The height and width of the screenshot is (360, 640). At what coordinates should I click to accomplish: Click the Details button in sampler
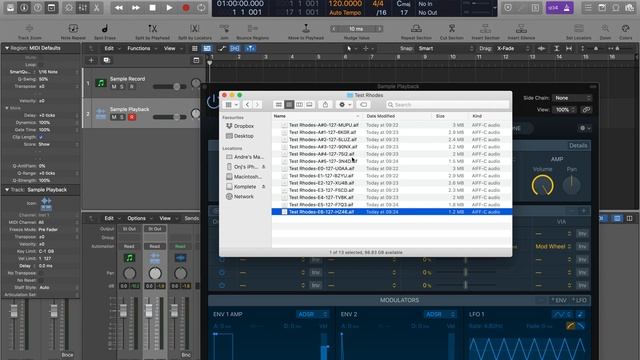pyautogui.click(x=578, y=146)
